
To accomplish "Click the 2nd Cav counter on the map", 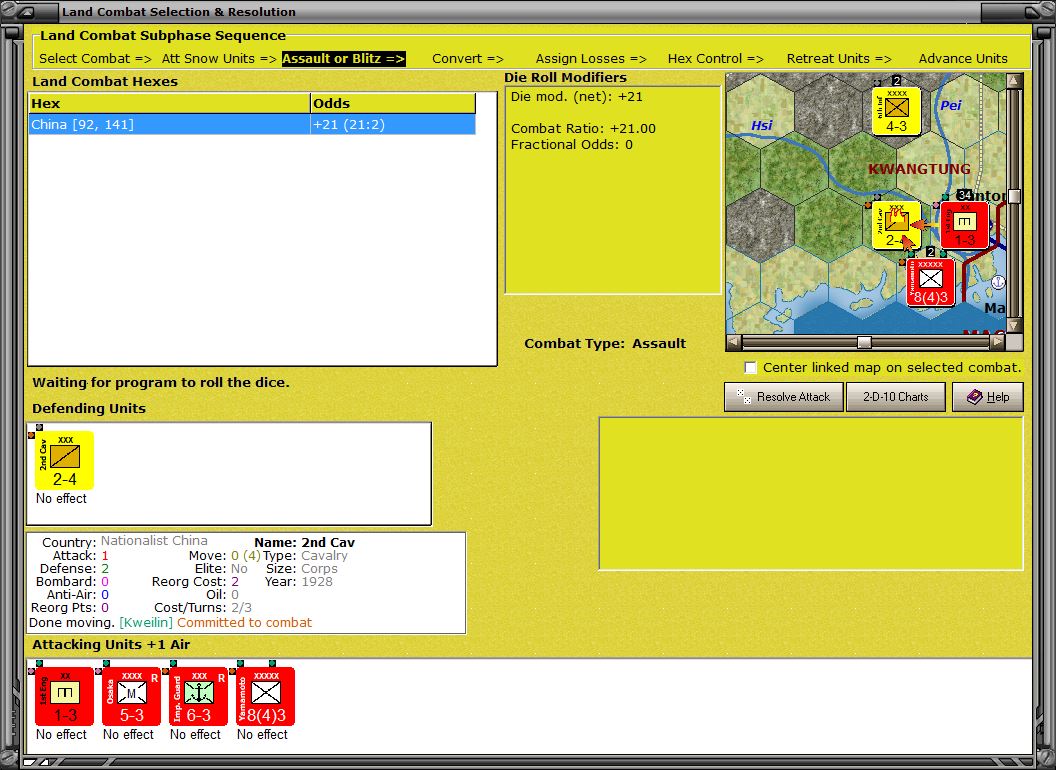I will (896, 226).
